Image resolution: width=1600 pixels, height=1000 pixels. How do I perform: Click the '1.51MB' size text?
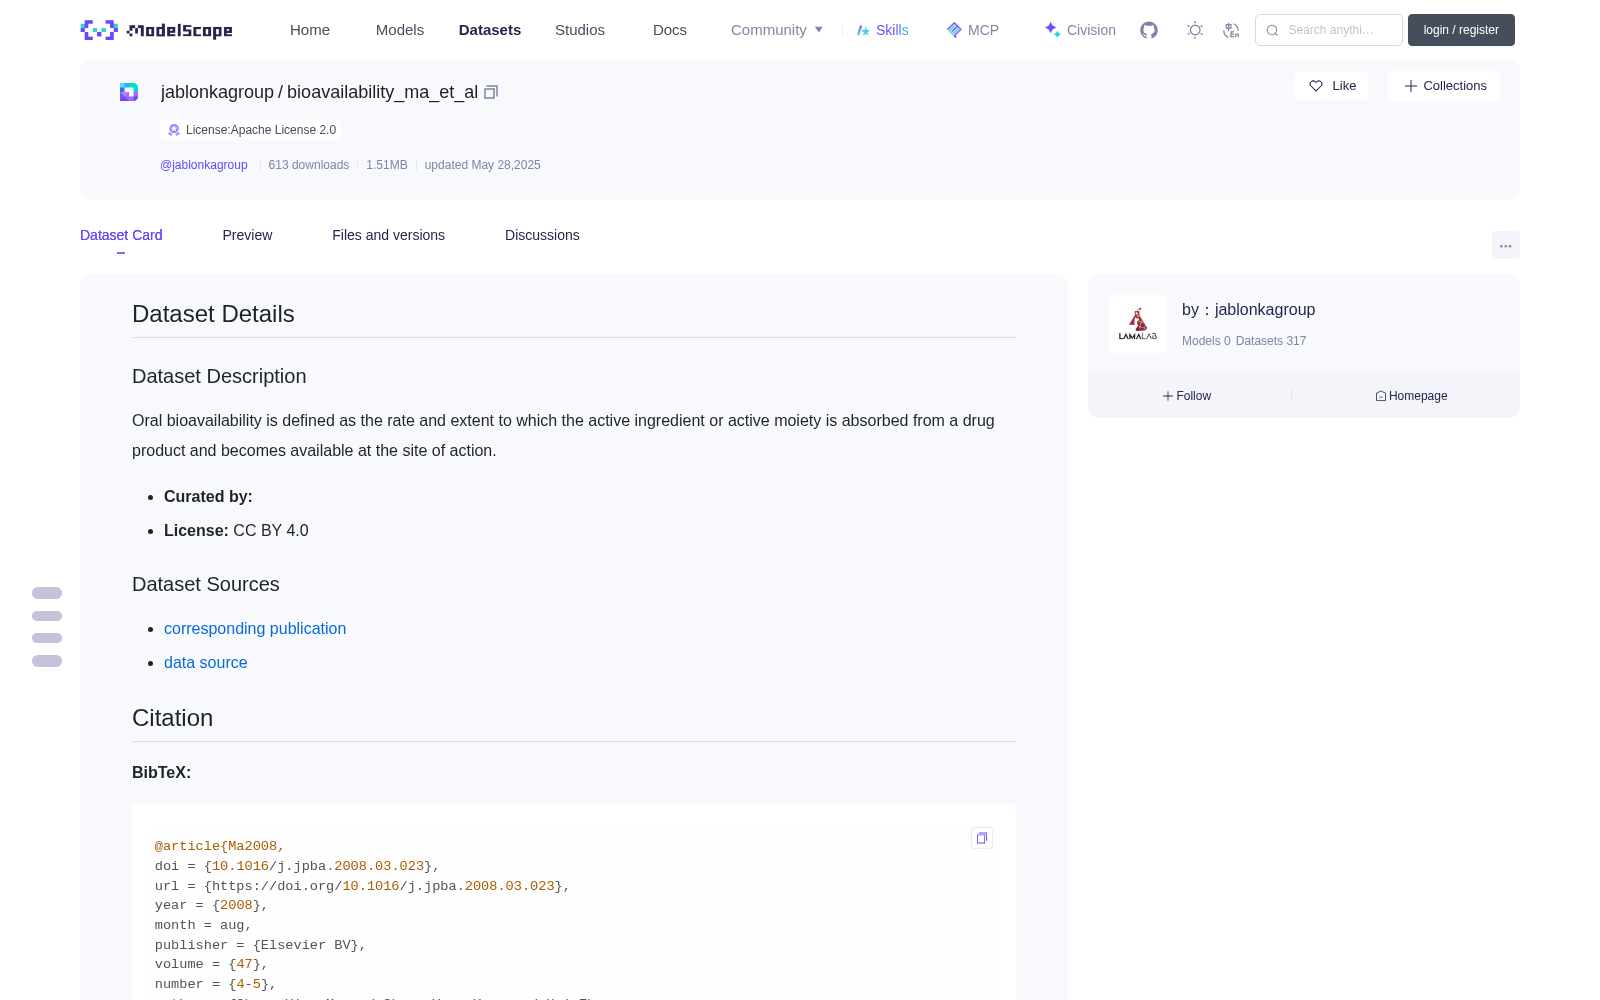coord(386,165)
